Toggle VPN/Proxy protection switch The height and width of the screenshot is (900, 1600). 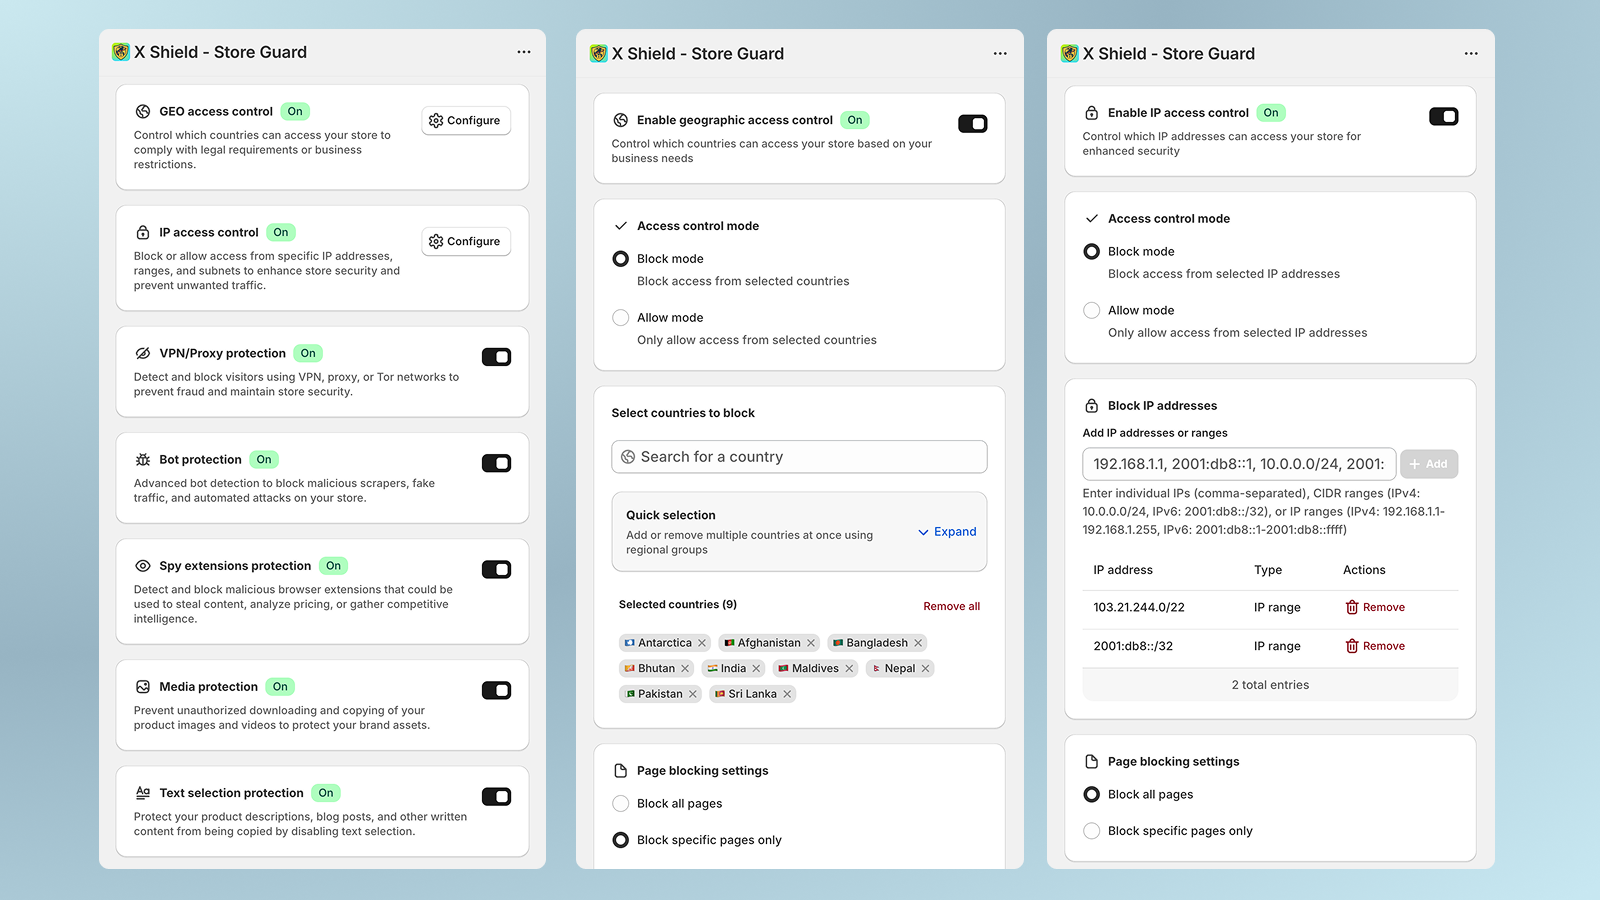[496, 357]
